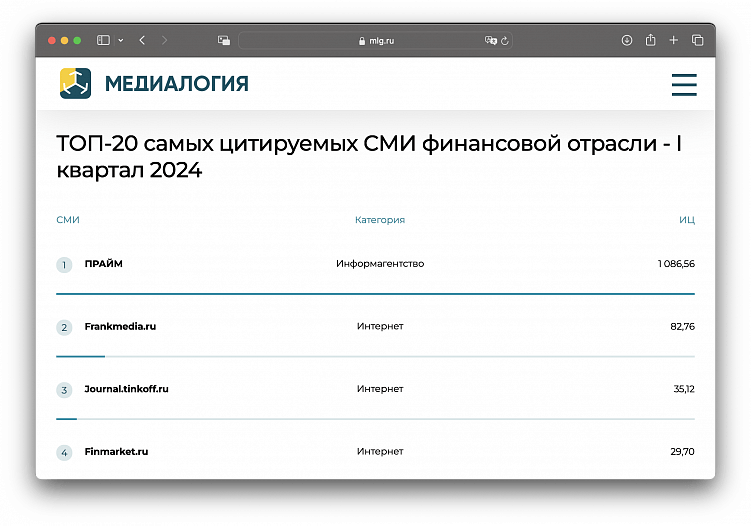The width and height of the screenshot is (751, 526).
Task: Click the ТОП-20 самых цитируемых СМИ heading
Action: [369, 157]
